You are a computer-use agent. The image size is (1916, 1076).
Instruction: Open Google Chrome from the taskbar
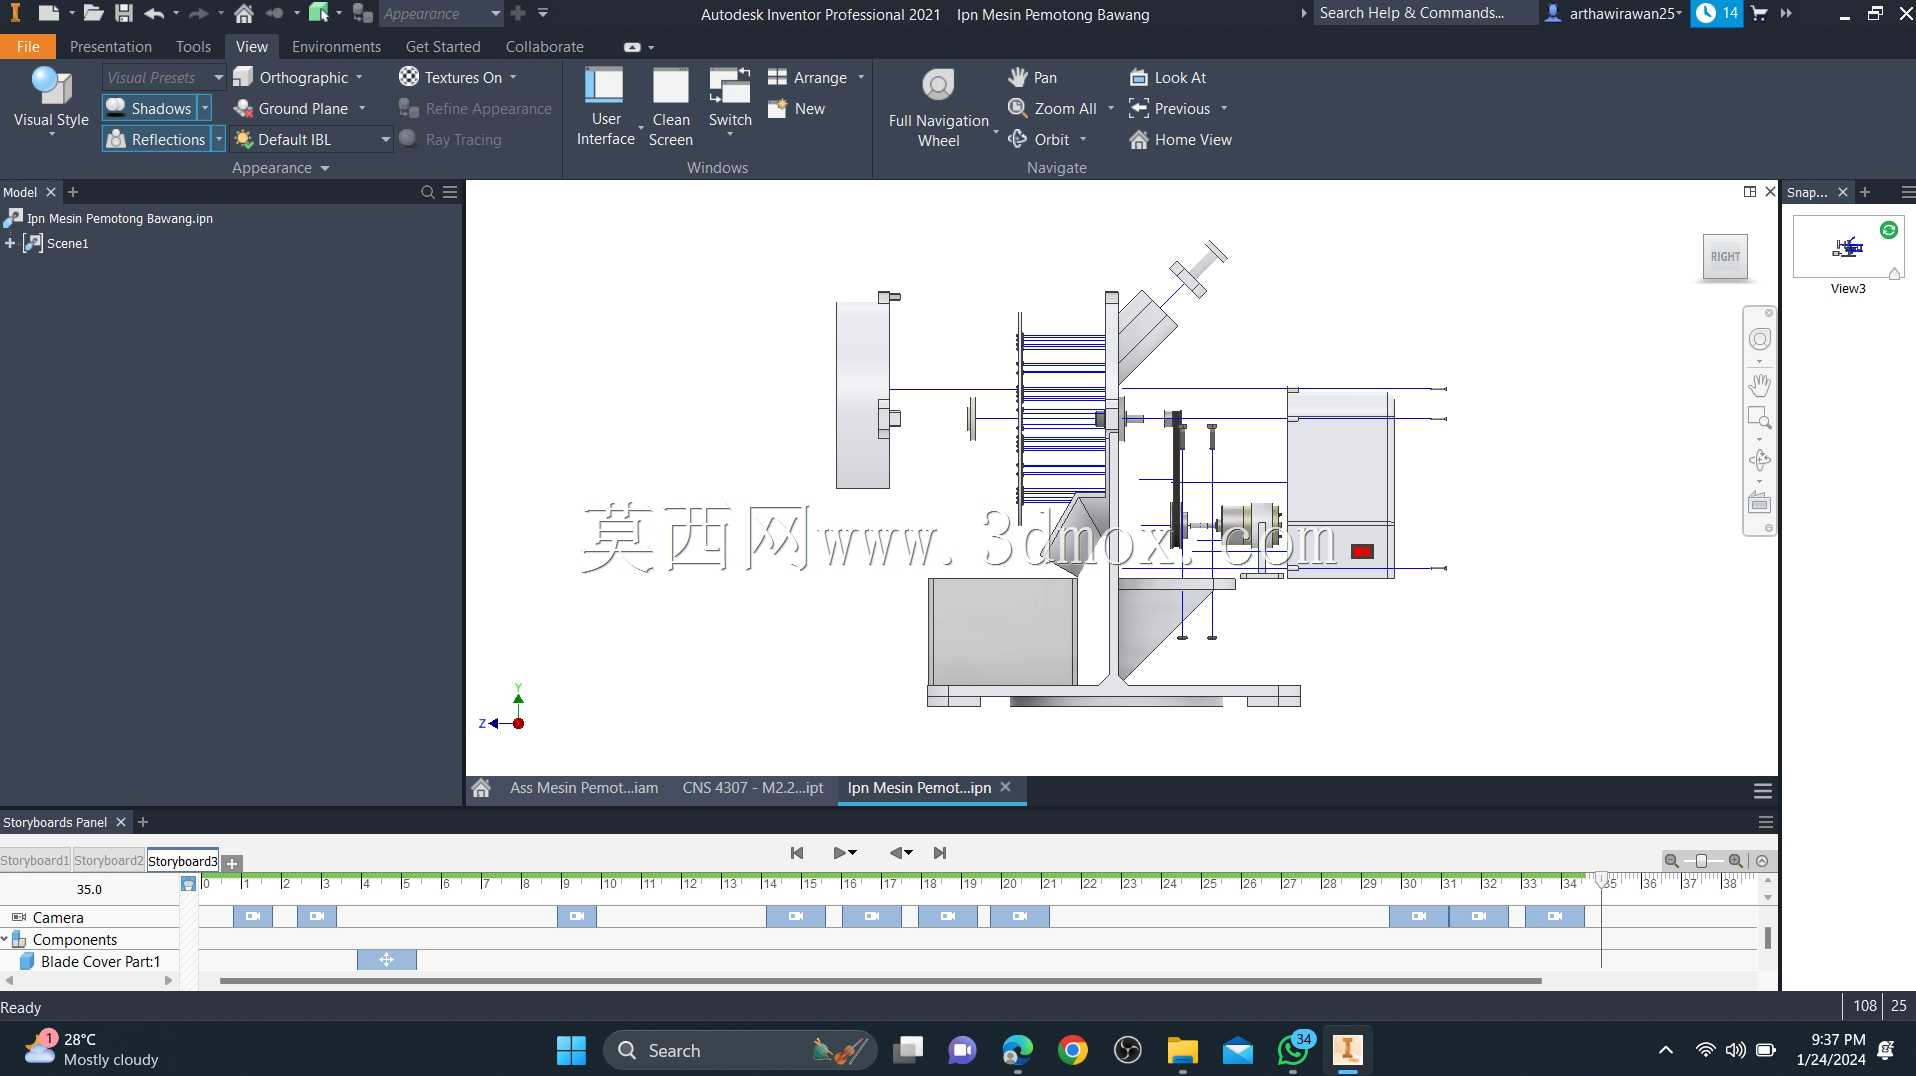click(x=1072, y=1050)
